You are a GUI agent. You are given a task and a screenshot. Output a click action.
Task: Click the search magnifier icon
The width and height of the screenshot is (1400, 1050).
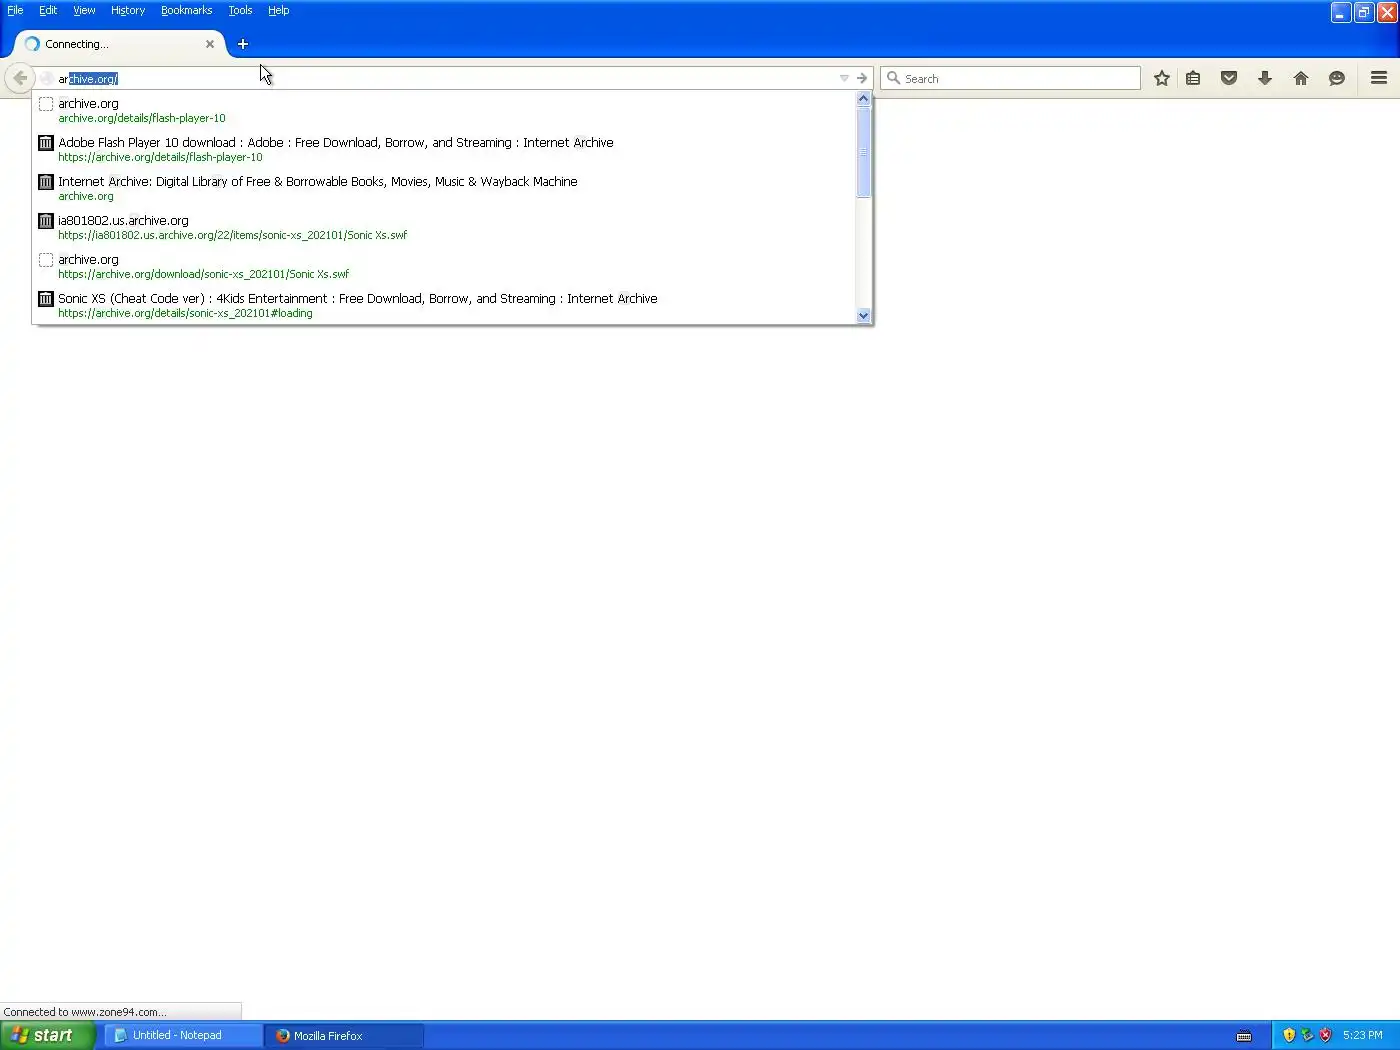[x=894, y=78]
